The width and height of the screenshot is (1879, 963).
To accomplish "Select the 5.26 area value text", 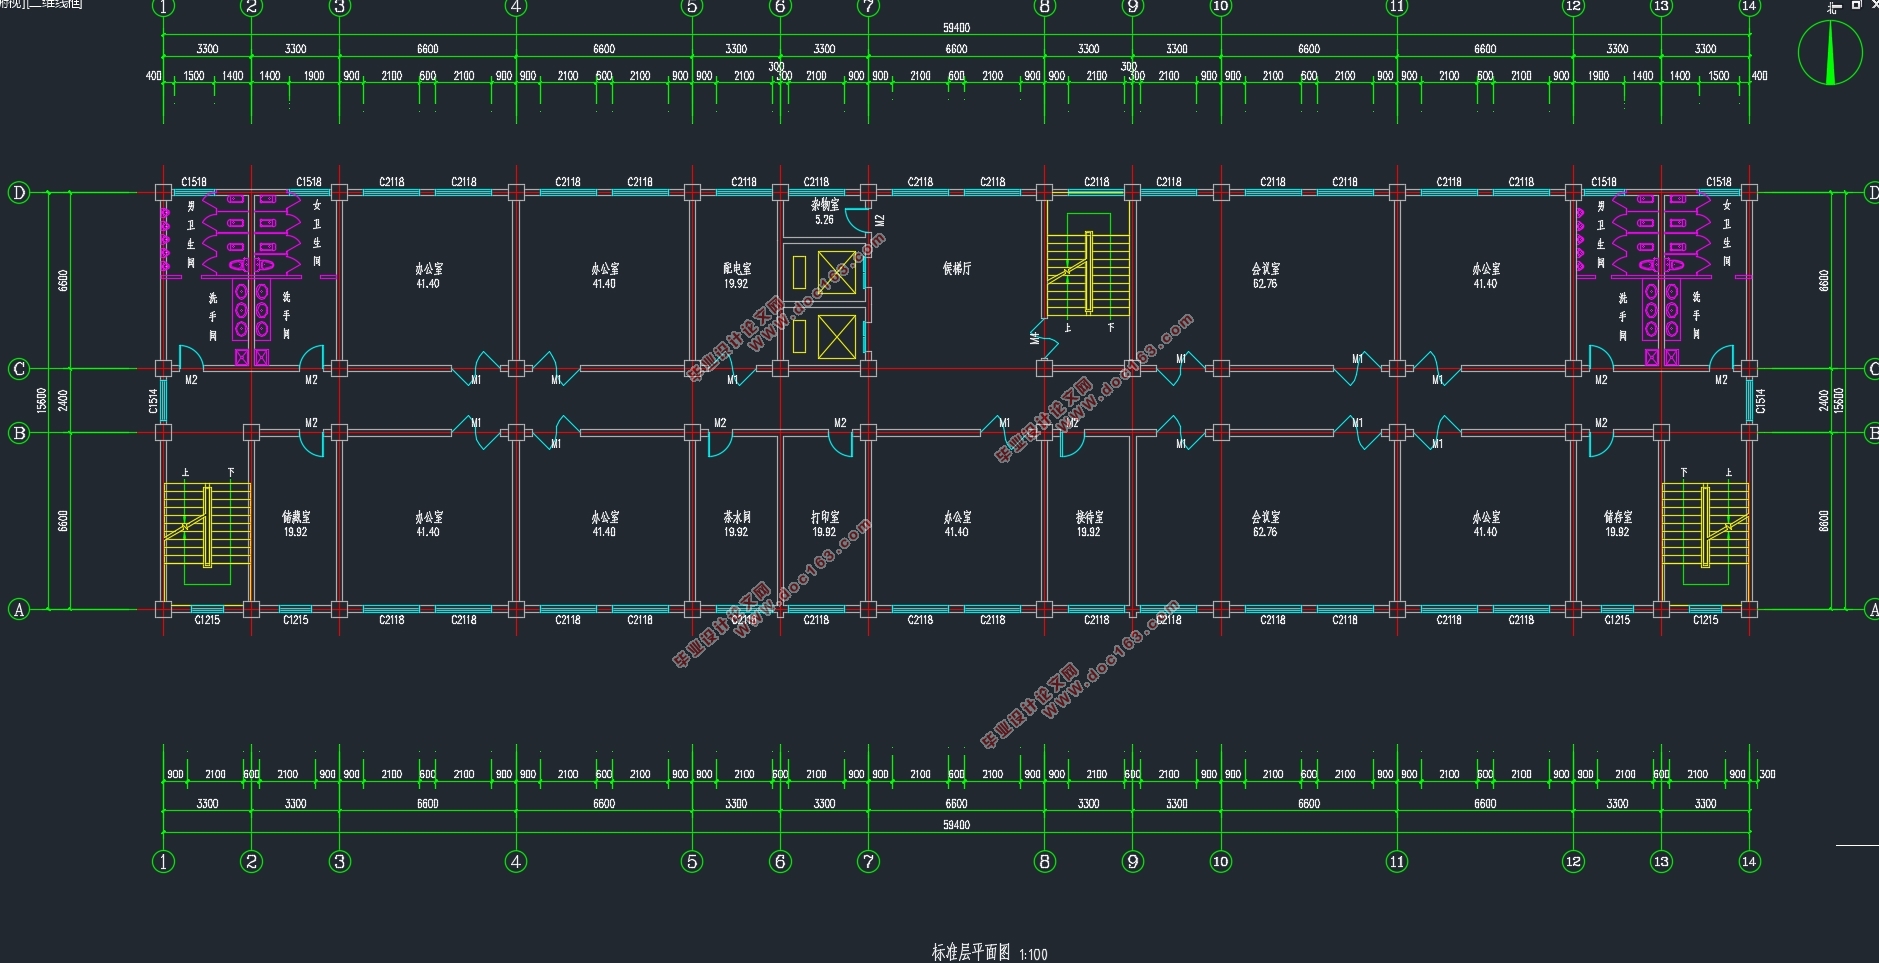I will [824, 220].
